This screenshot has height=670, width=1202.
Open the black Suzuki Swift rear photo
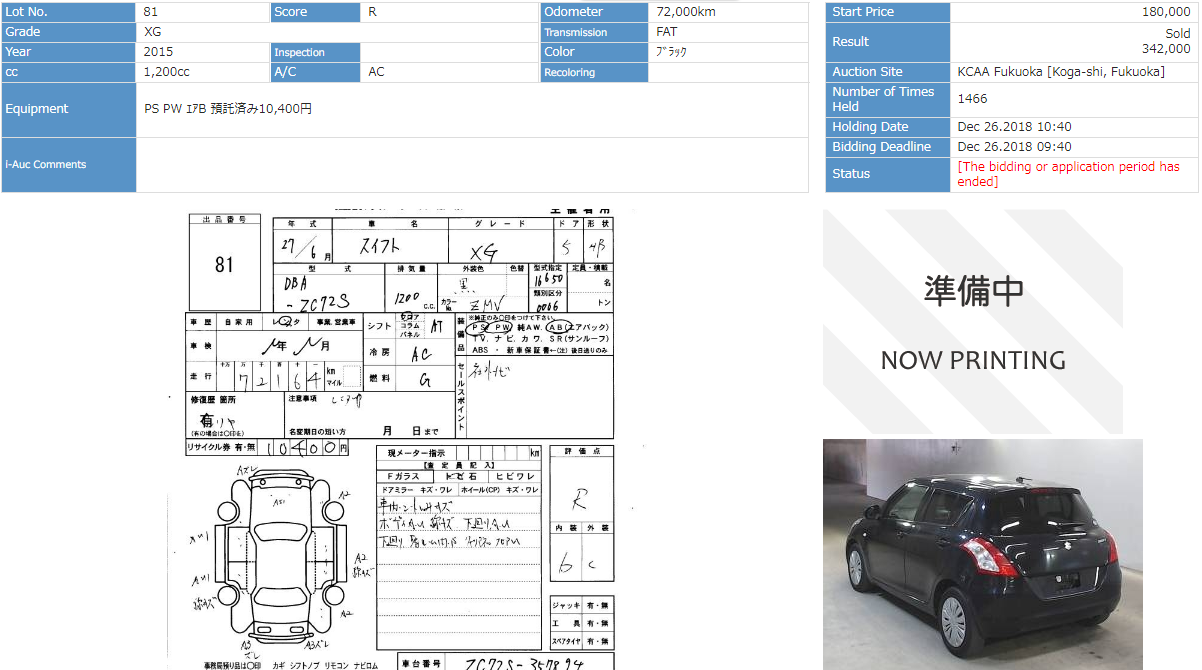click(982, 553)
